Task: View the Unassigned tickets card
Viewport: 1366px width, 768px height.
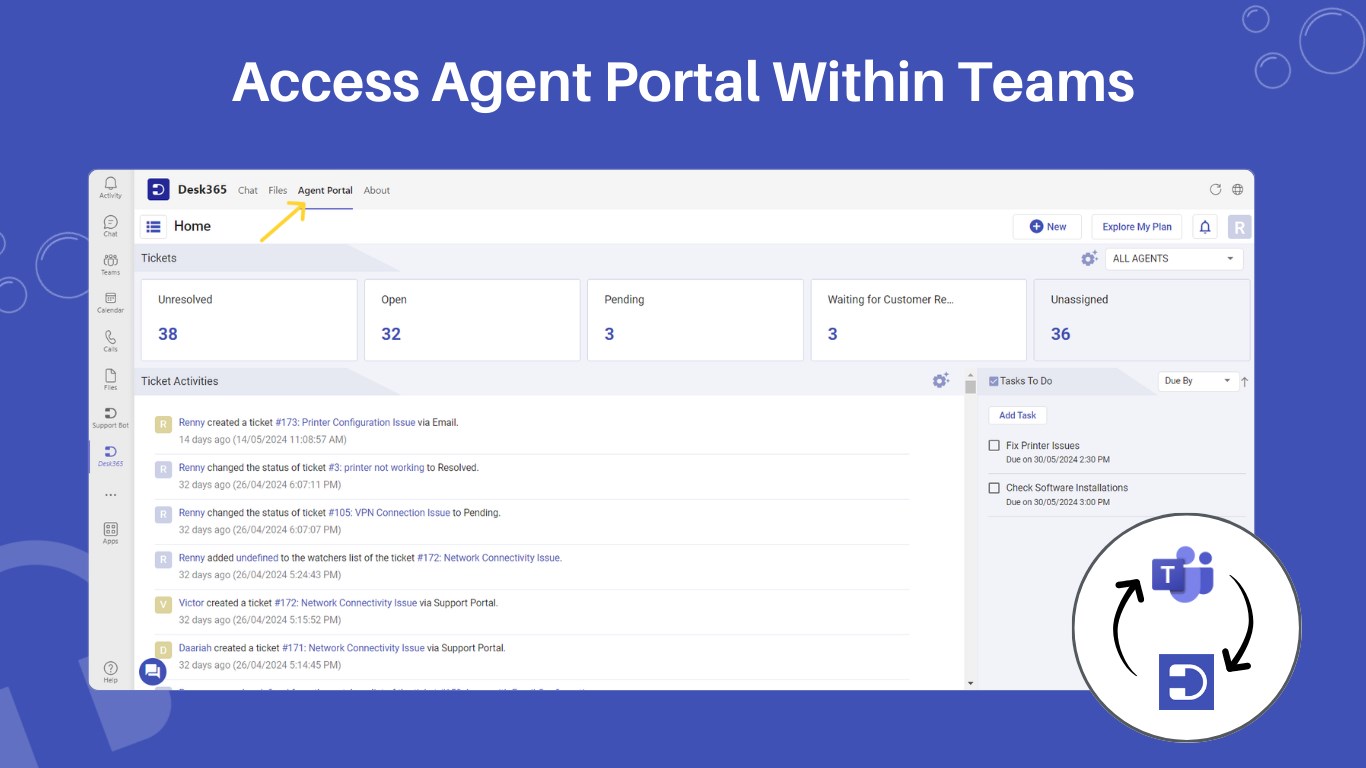Action: [1142, 320]
